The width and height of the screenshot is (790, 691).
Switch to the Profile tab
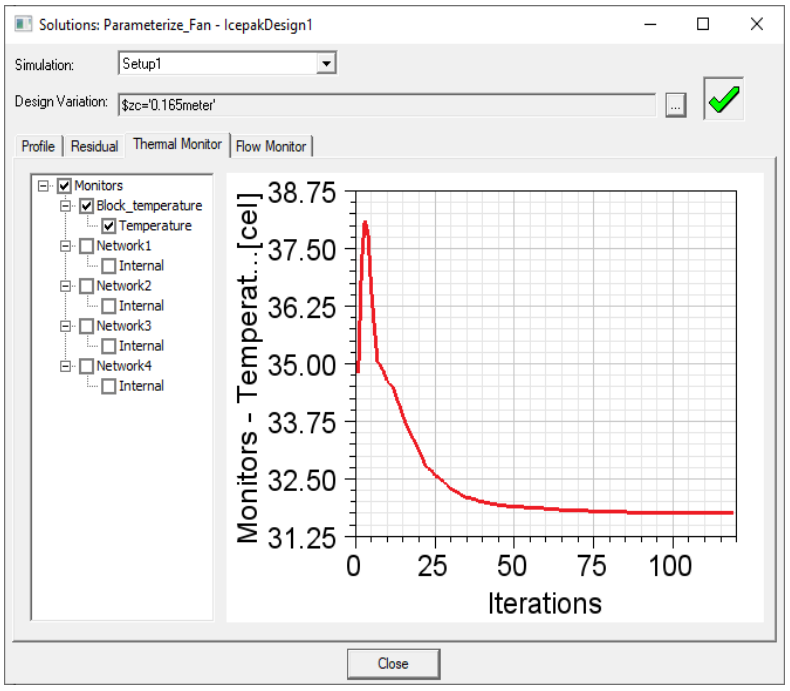38,147
